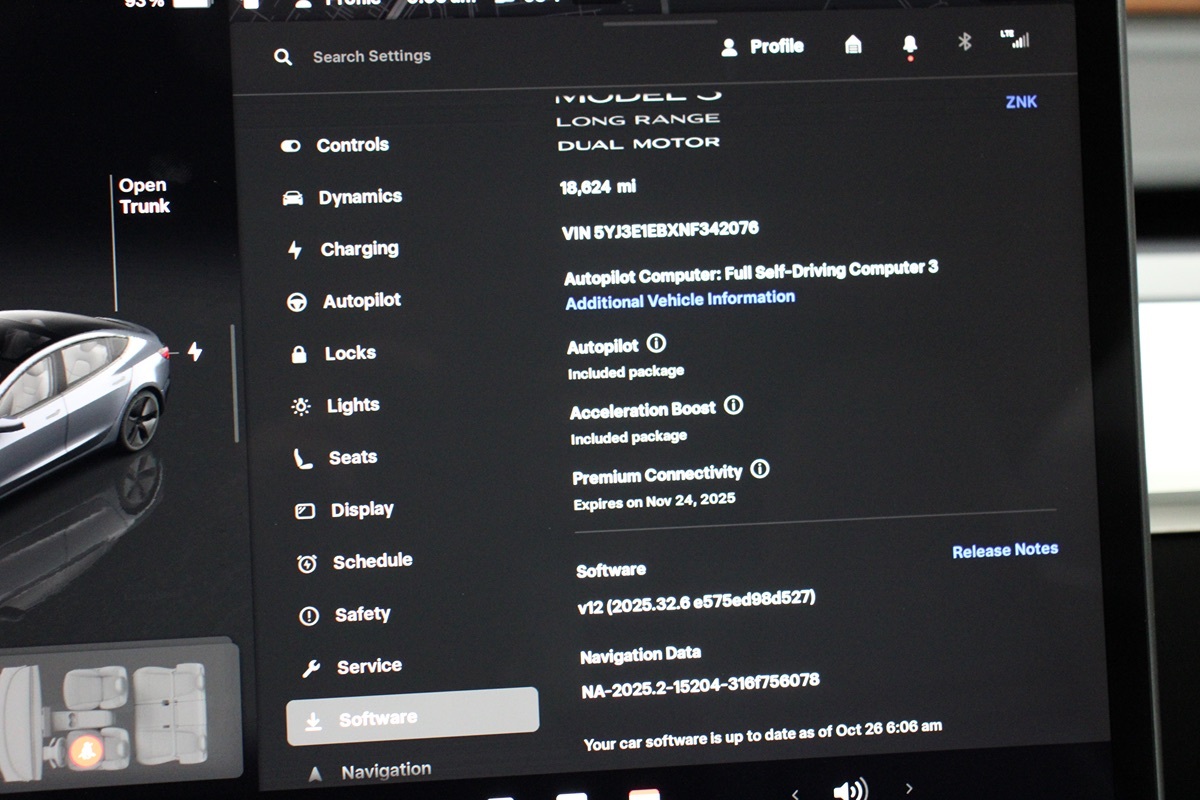Screen dimensions: 1200x800
Task: Open the HomeLink garage icon
Action: coord(853,45)
